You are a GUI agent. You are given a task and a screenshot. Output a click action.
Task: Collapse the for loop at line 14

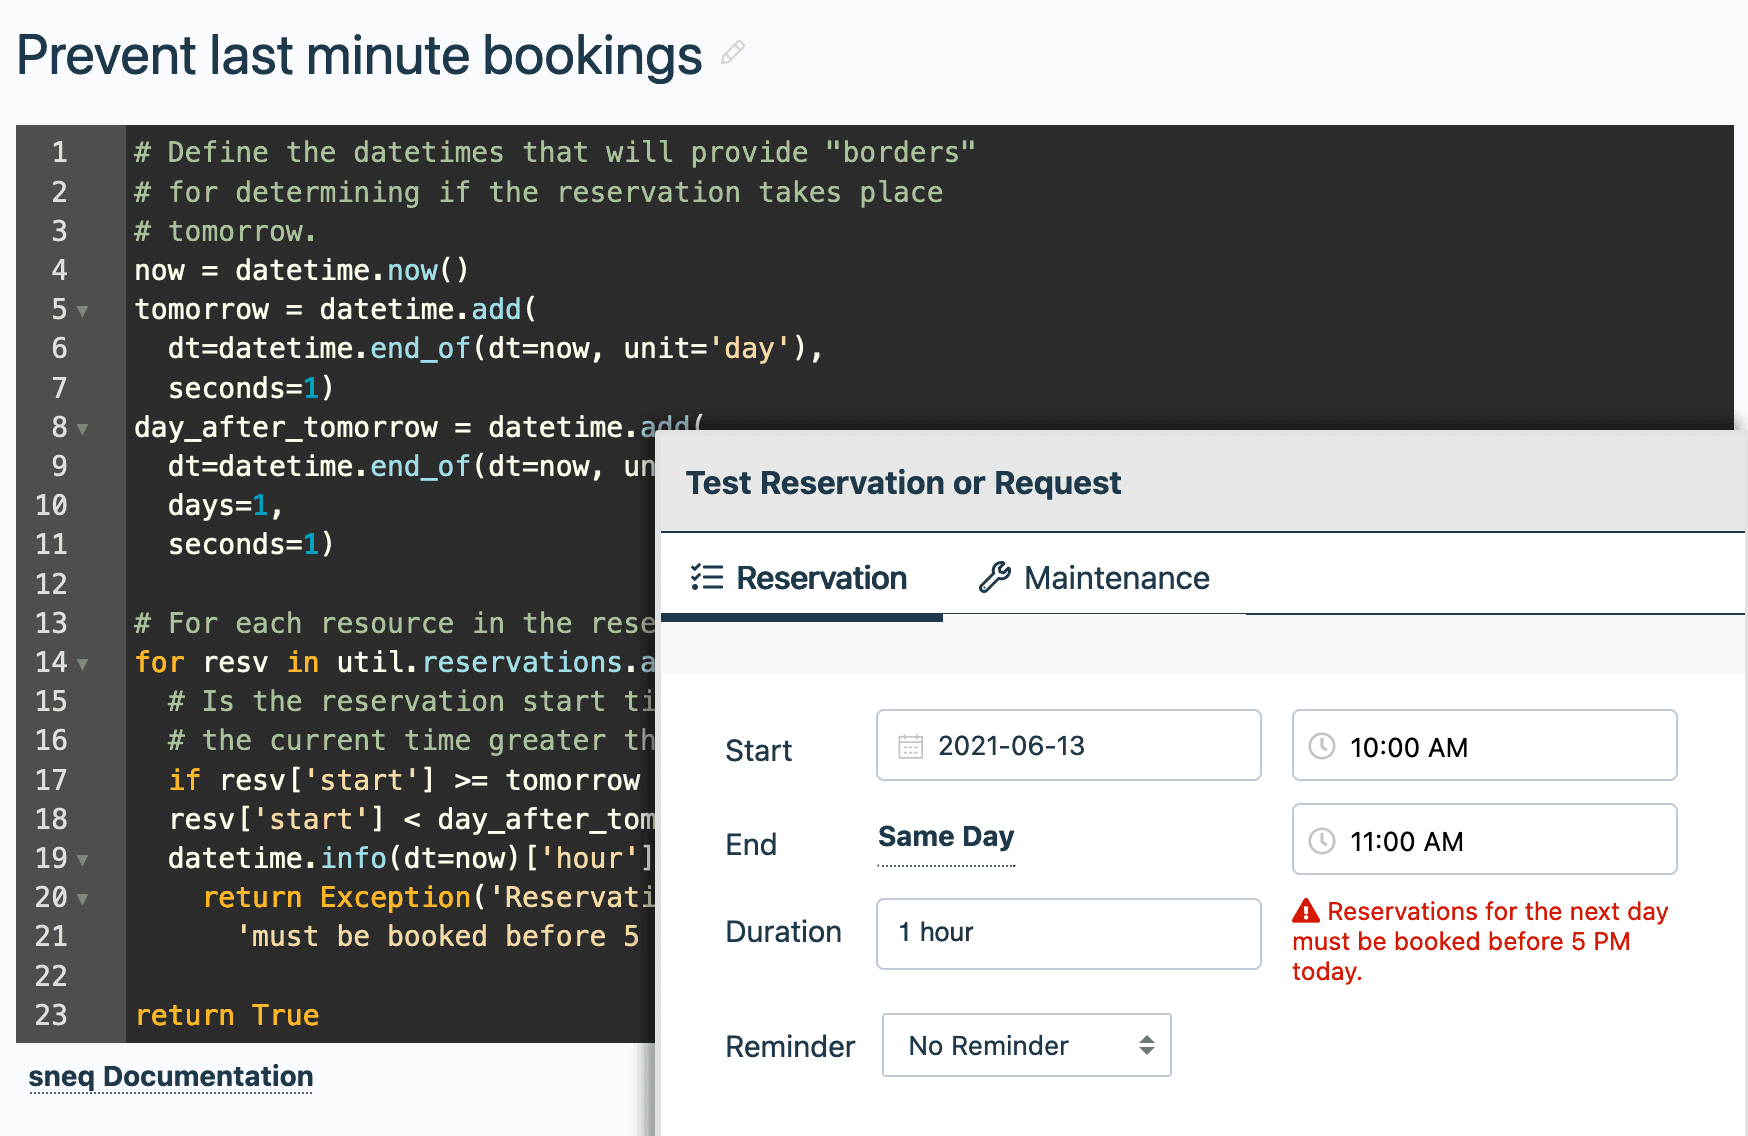[x=82, y=662]
